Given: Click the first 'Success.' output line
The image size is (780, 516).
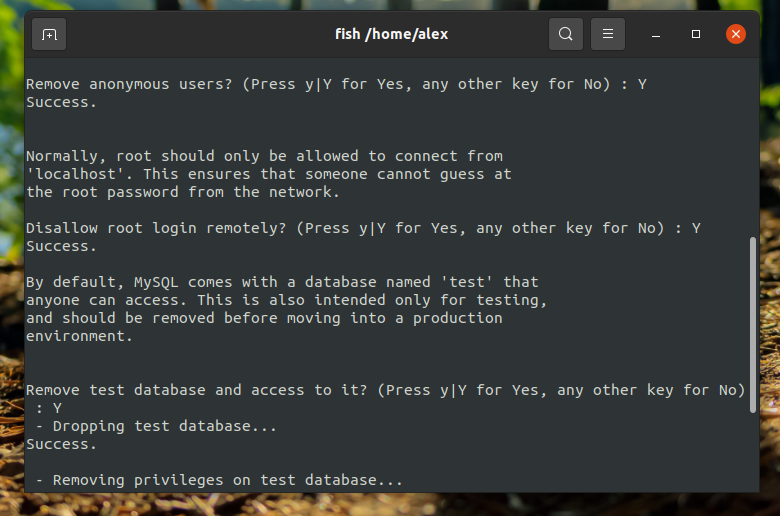Looking at the screenshot, I should (61, 102).
